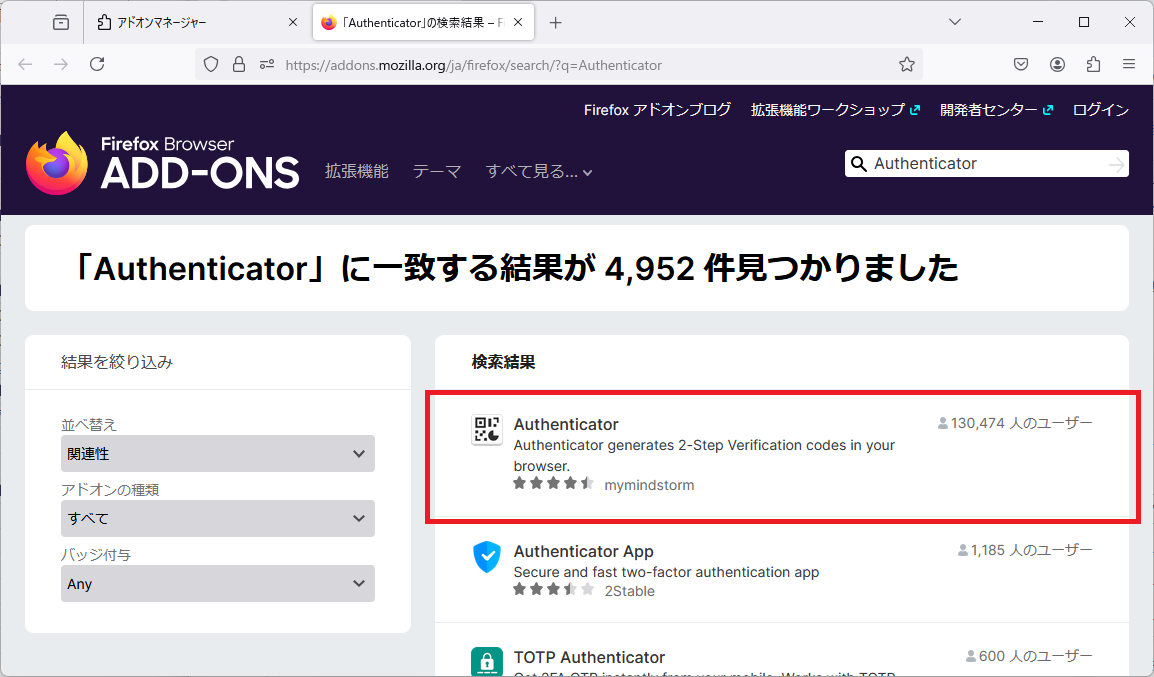Open the Firefox アドオンブログ link
The image size is (1154, 677).
(x=656, y=110)
